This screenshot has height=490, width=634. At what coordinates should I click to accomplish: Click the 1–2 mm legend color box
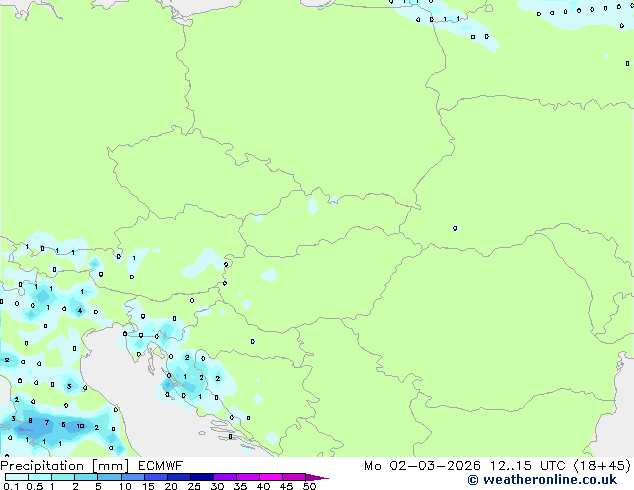tap(63, 477)
